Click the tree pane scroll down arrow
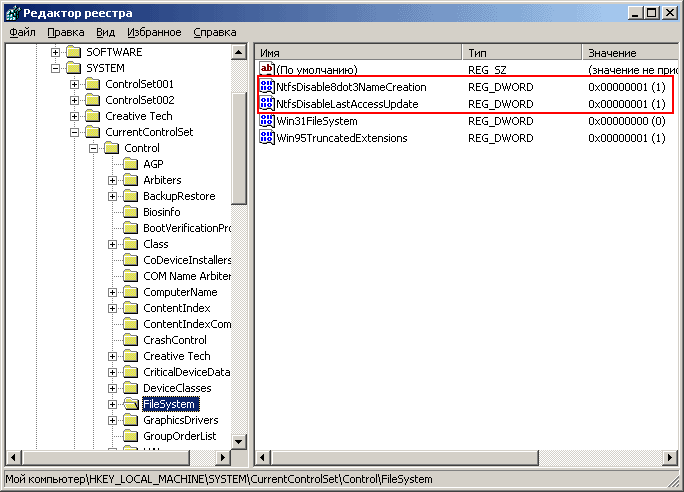The width and height of the screenshot is (684, 492). 239,441
